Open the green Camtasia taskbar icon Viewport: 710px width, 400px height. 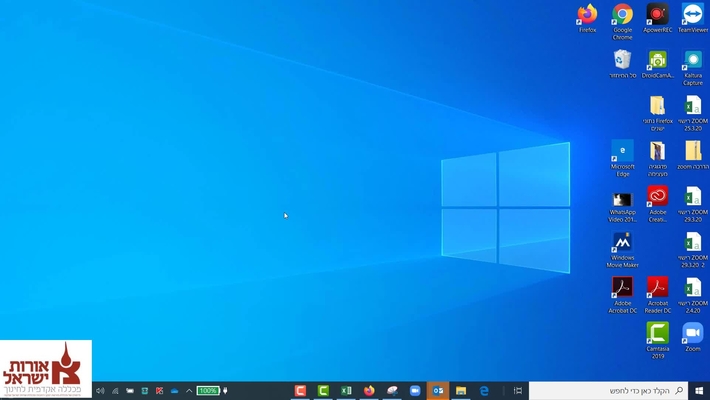(323, 390)
